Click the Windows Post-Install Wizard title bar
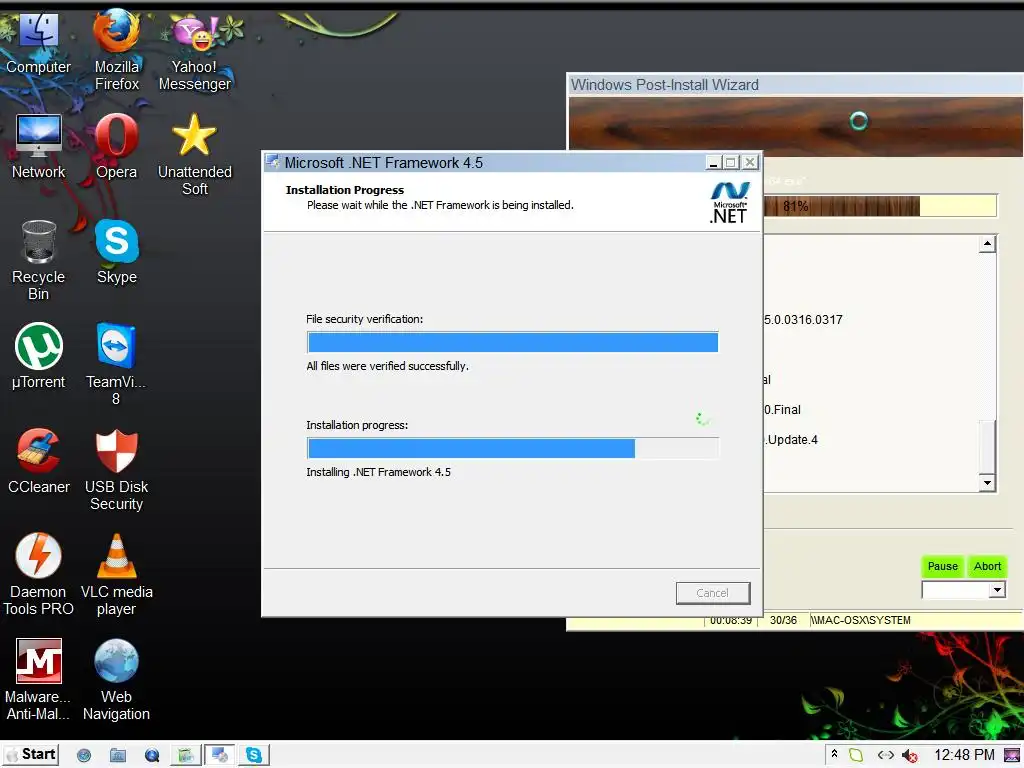 coord(794,85)
